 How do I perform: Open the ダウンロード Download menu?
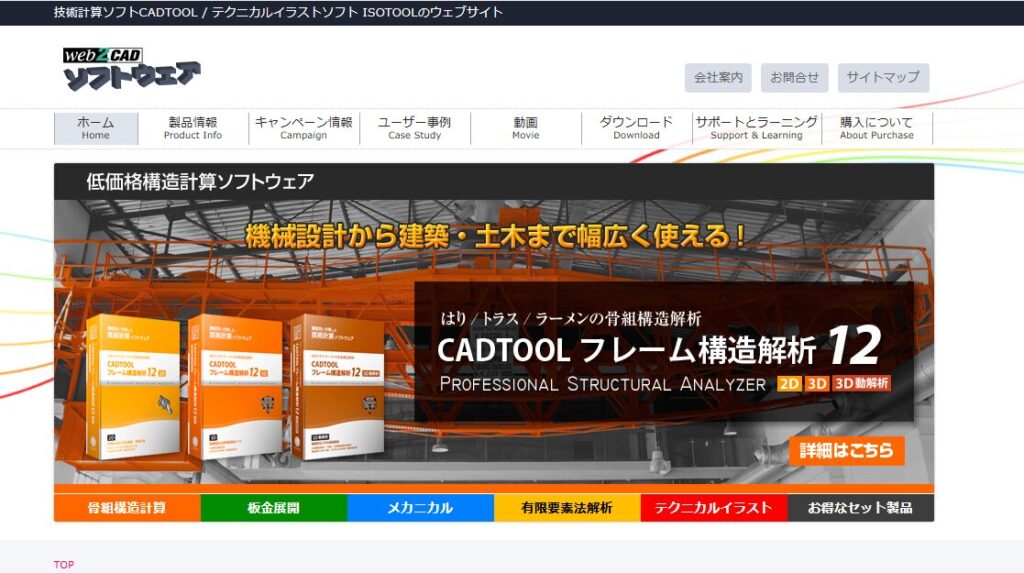pos(636,128)
